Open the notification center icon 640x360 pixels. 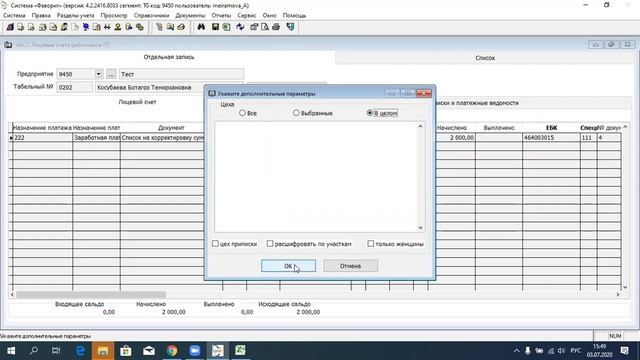click(624, 351)
